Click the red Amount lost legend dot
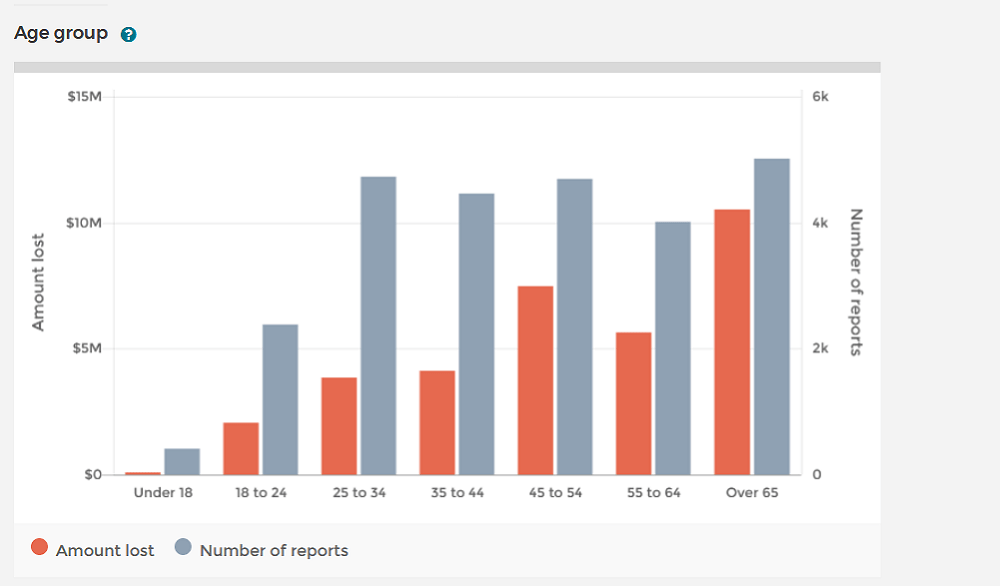Screen dimensions: 1000x586 (x=40, y=547)
